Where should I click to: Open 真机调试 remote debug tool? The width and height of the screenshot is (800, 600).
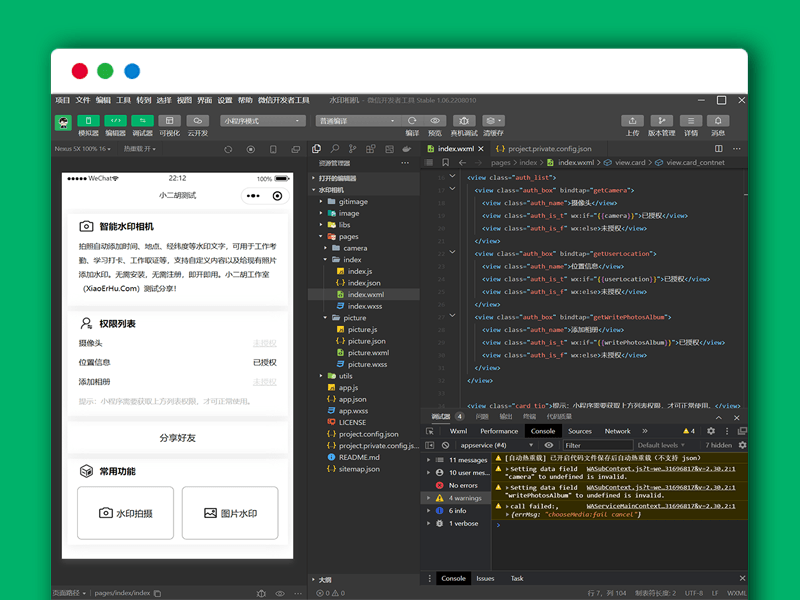click(464, 121)
